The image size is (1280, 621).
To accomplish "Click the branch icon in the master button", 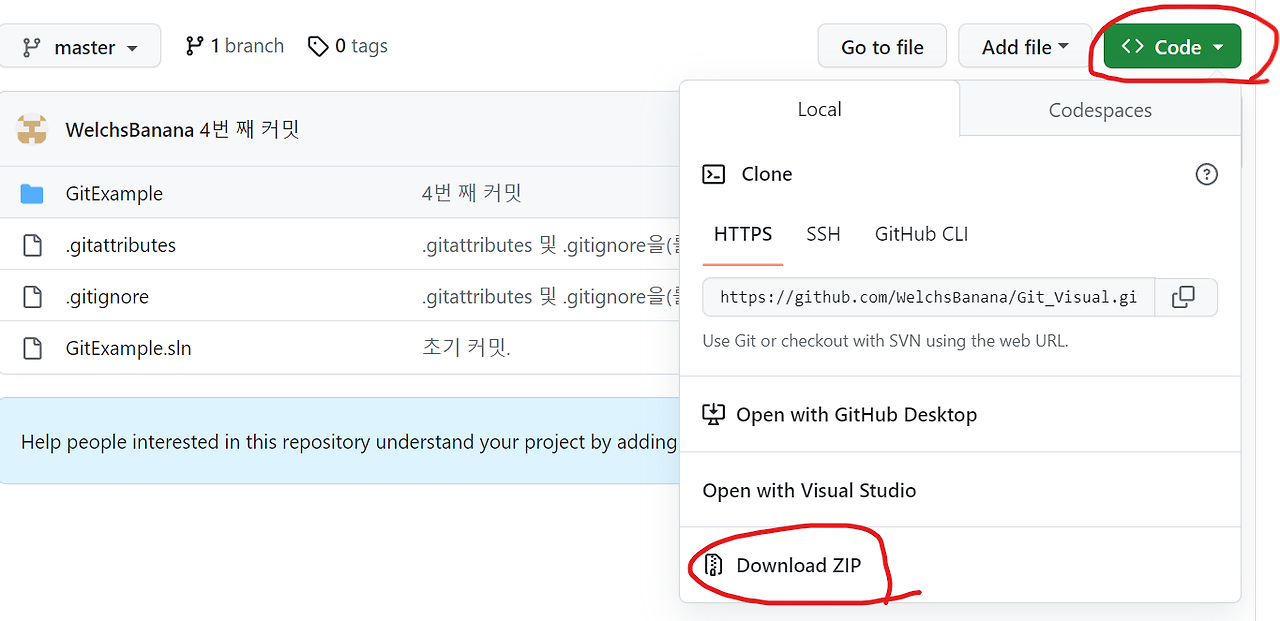I will point(32,47).
